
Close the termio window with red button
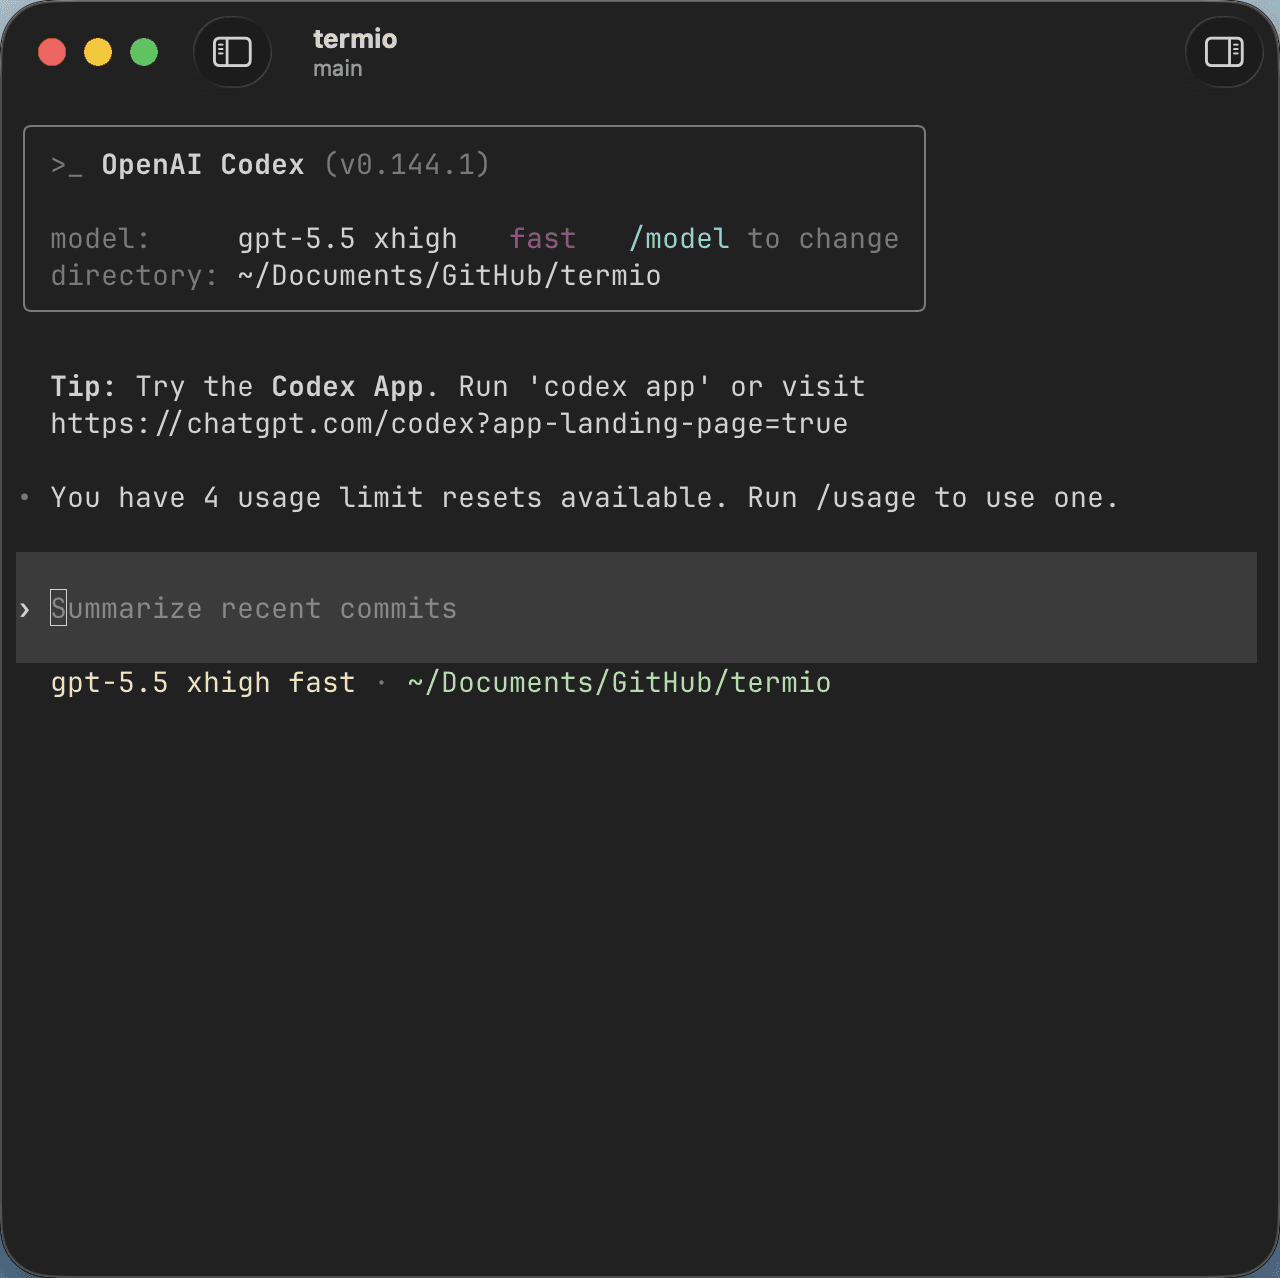52,52
